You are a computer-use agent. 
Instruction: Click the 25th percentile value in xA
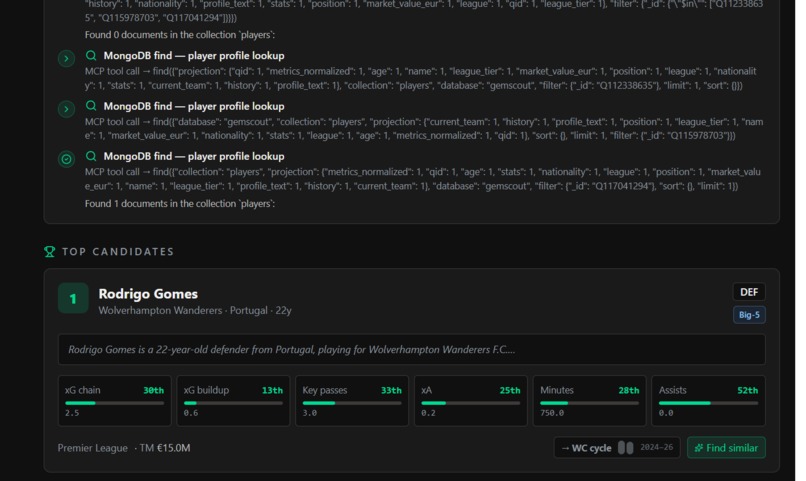(x=510, y=391)
